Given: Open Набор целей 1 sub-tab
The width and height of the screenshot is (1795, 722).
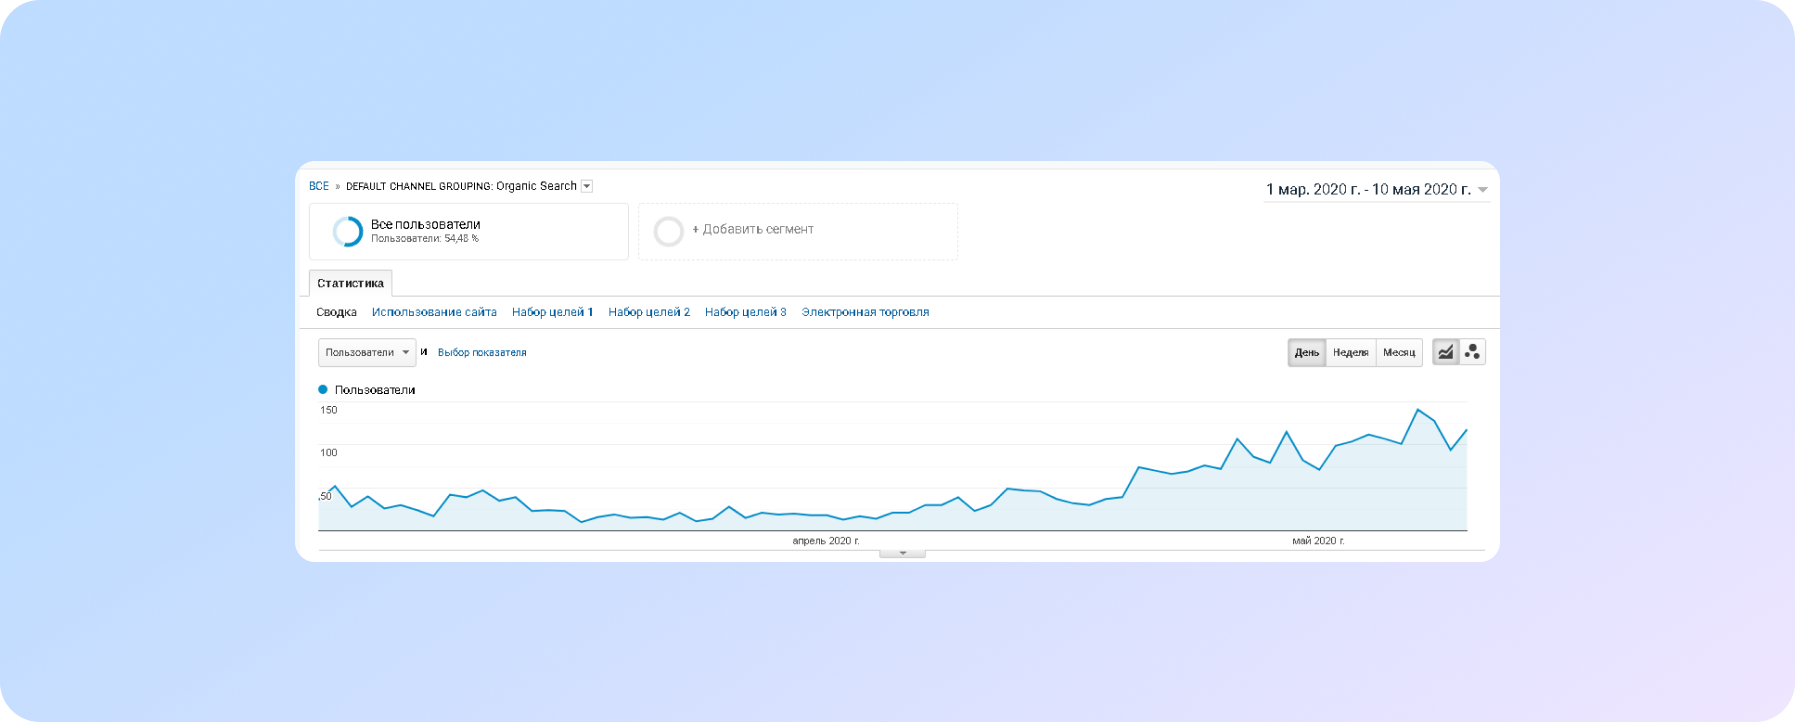Looking at the screenshot, I should point(552,312).
